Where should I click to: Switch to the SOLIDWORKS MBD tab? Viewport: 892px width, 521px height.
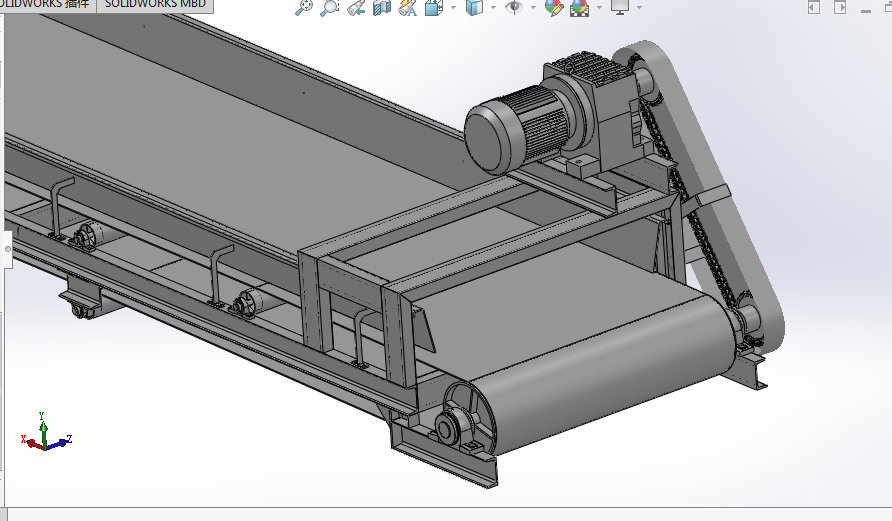coord(155,5)
